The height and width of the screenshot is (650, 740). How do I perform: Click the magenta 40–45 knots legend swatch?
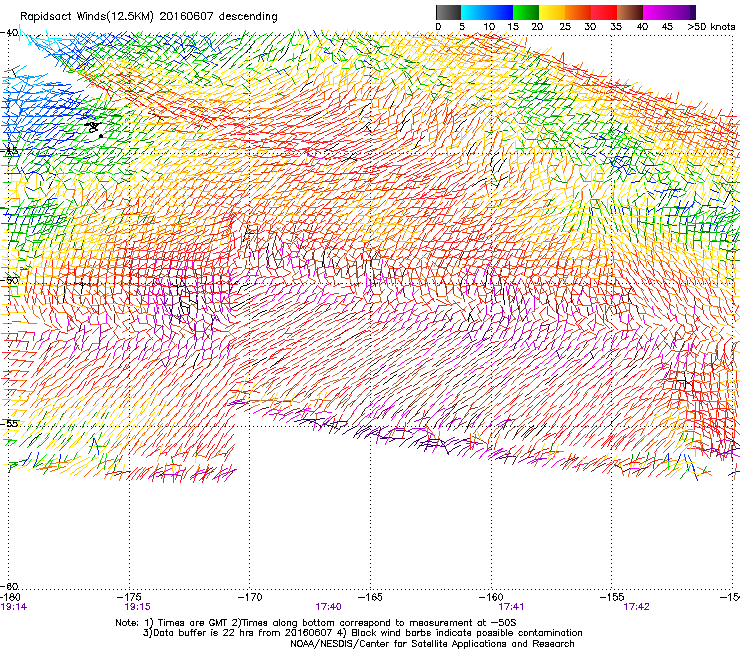coord(656,12)
